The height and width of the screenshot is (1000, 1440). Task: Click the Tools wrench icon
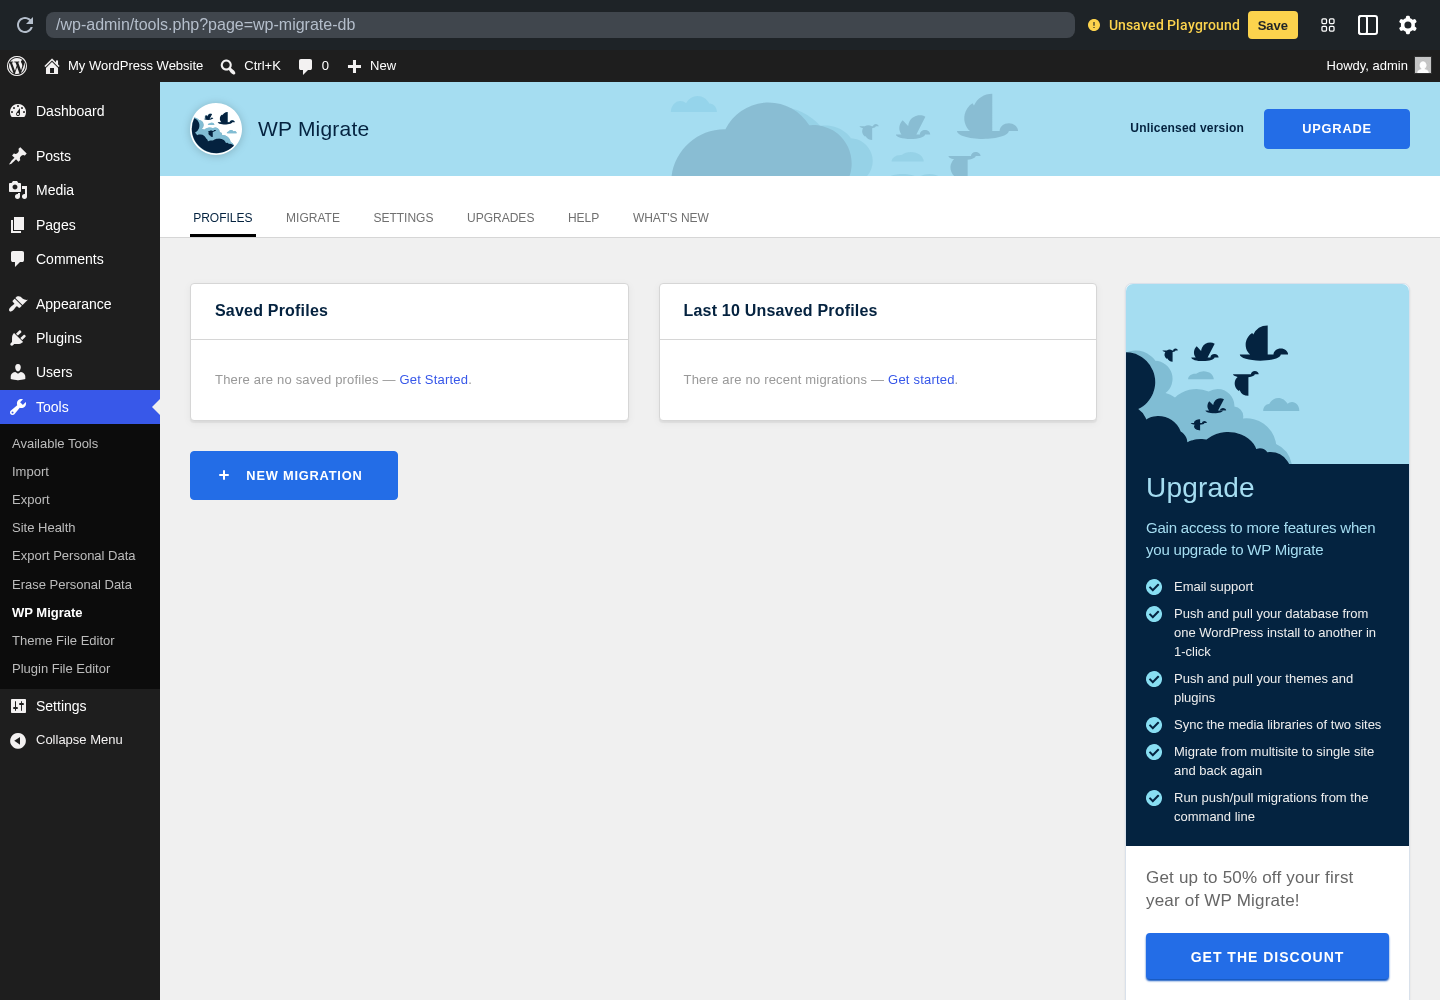(x=18, y=407)
